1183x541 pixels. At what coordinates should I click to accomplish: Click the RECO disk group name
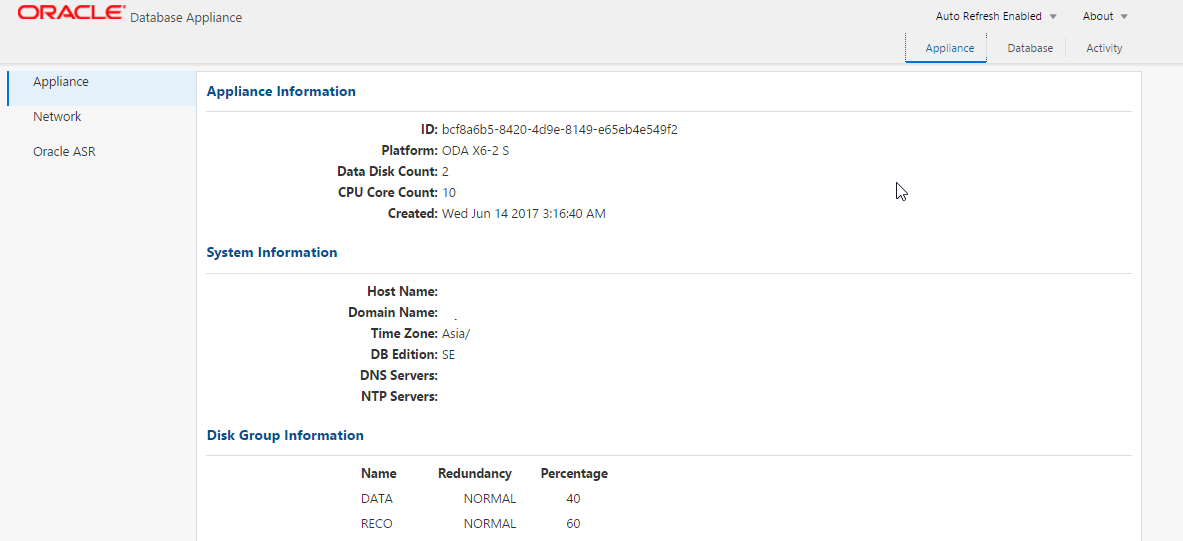click(377, 524)
